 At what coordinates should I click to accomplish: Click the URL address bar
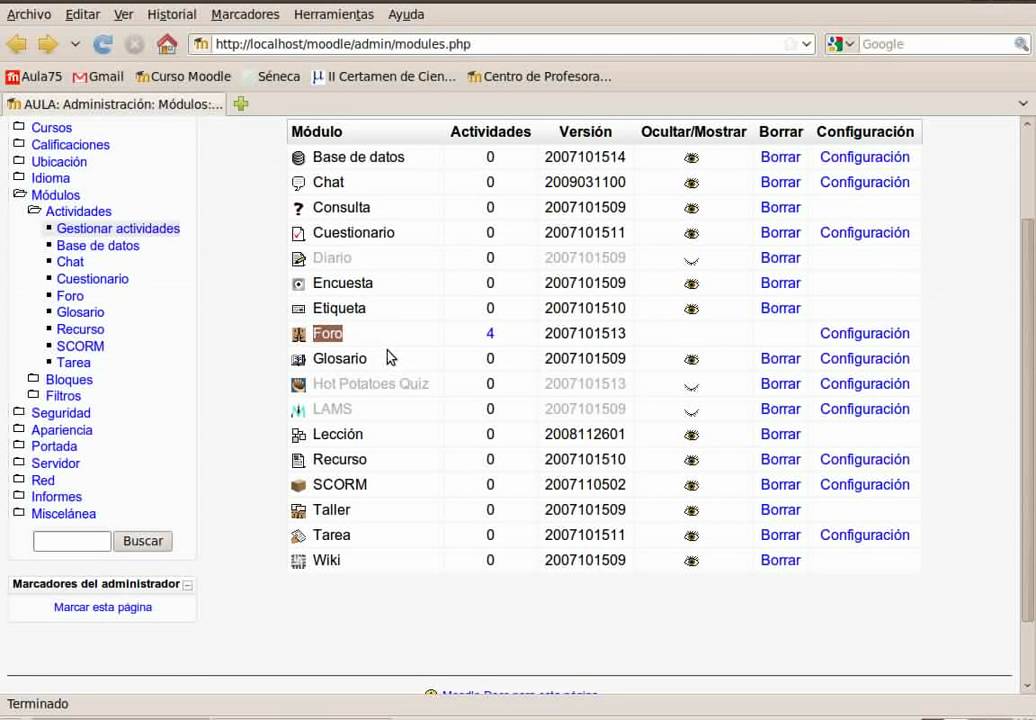500,44
